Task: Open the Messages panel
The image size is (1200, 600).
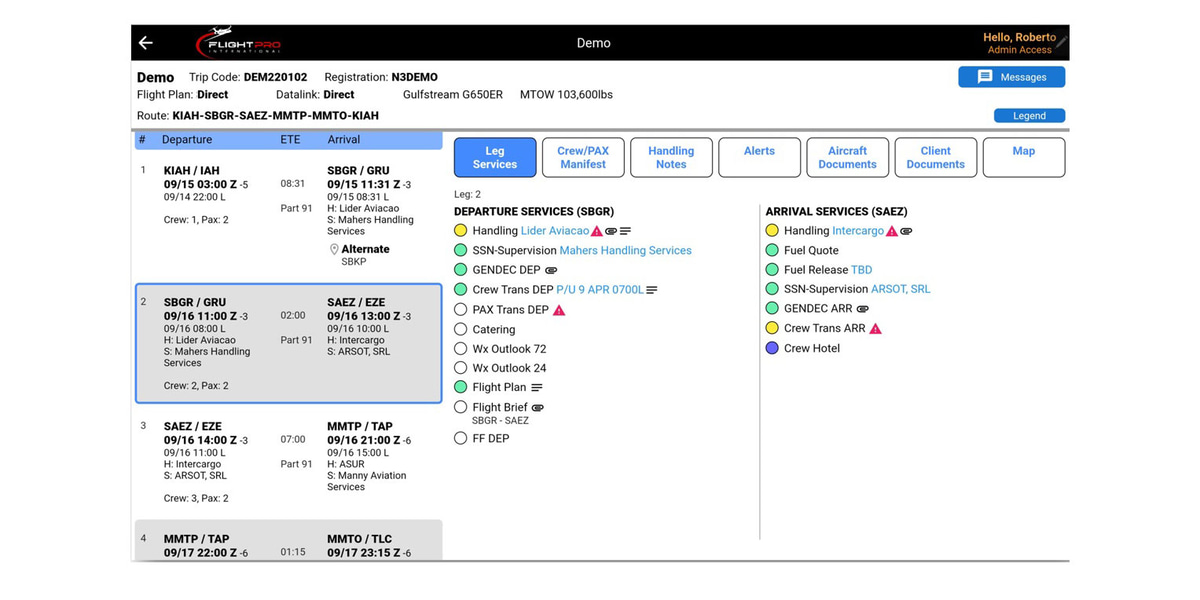Action: tap(1012, 76)
